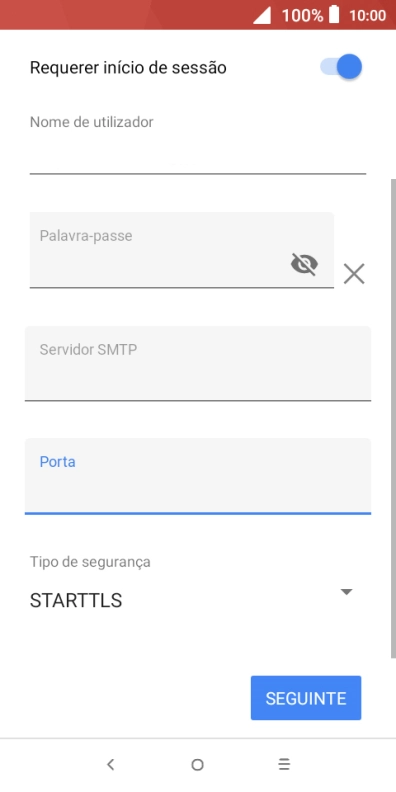
Task: Clear the password with the X icon
Action: tap(354, 274)
